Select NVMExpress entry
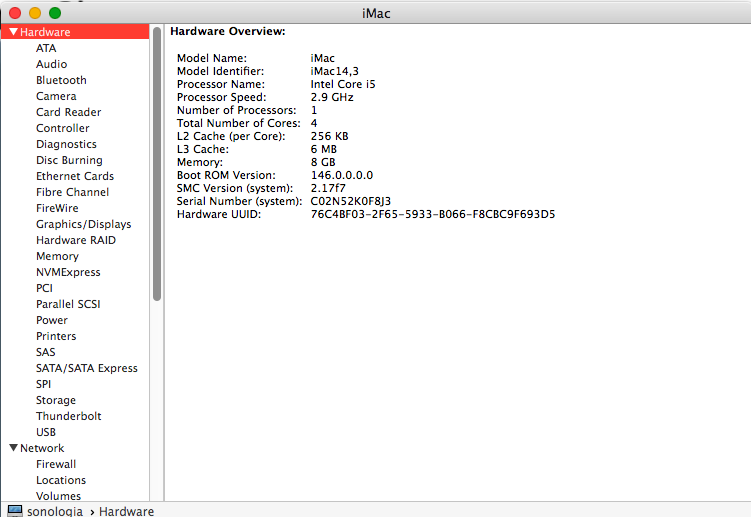The image size is (751, 517). pos(68,272)
